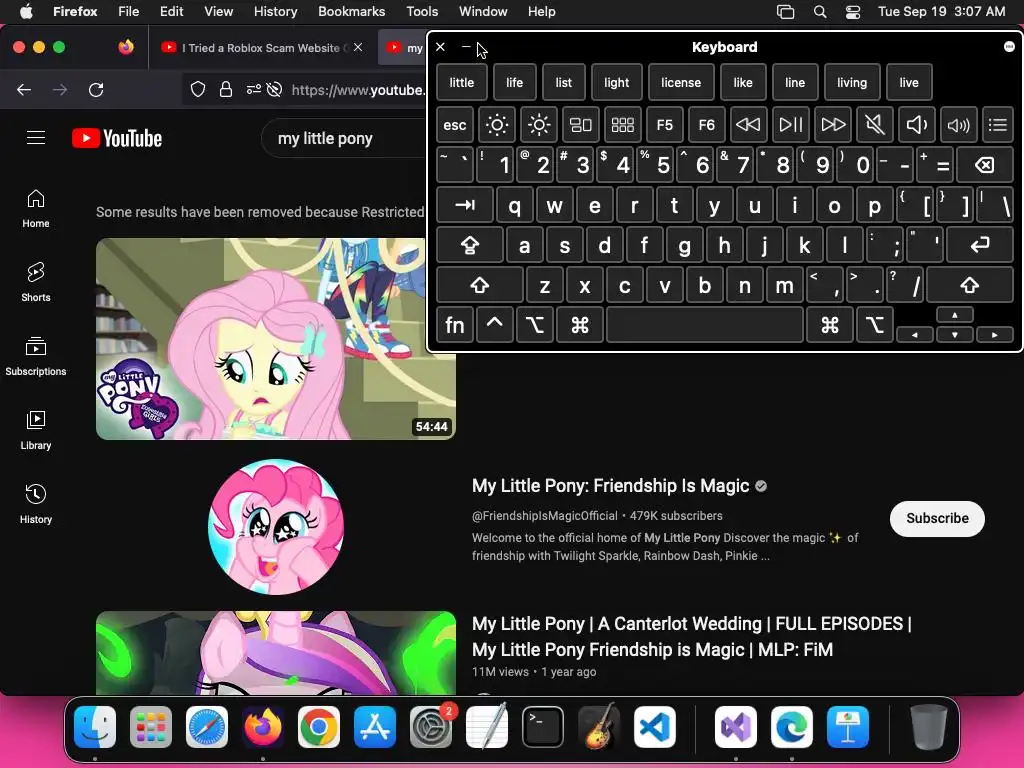This screenshot has width=1024, height=768.
Task: Toggle the right command key
Action: click(x=830, y=325)
